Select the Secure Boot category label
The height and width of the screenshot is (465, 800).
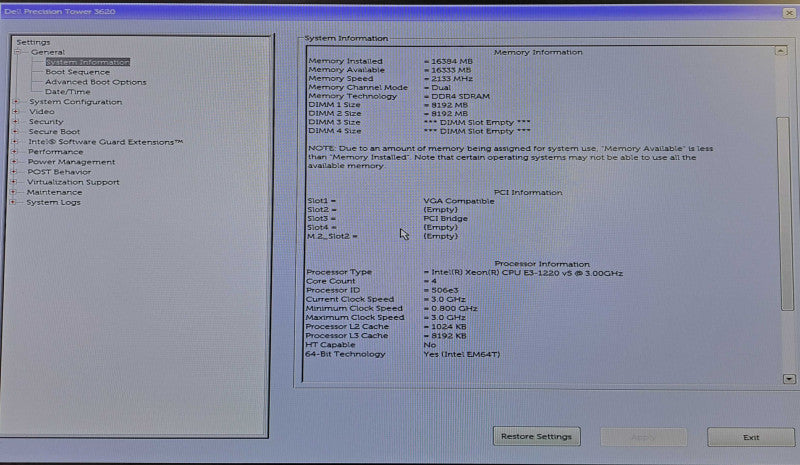54,132
